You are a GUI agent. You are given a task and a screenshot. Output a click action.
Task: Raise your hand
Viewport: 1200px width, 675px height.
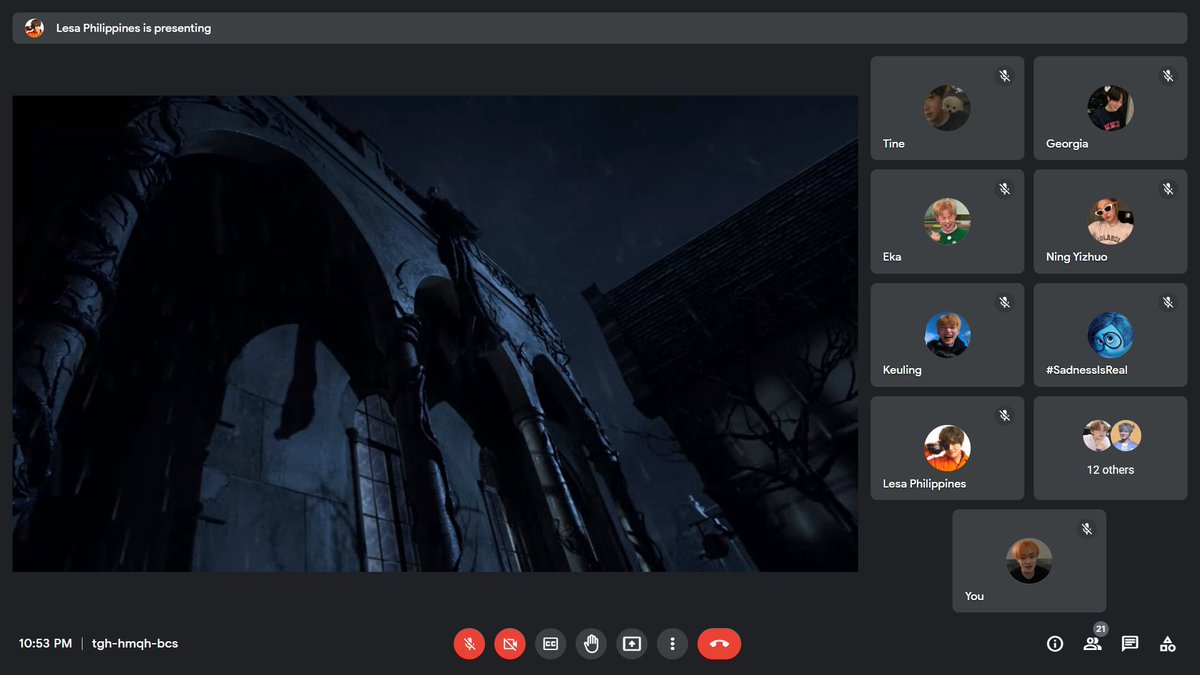pos(591,644)
